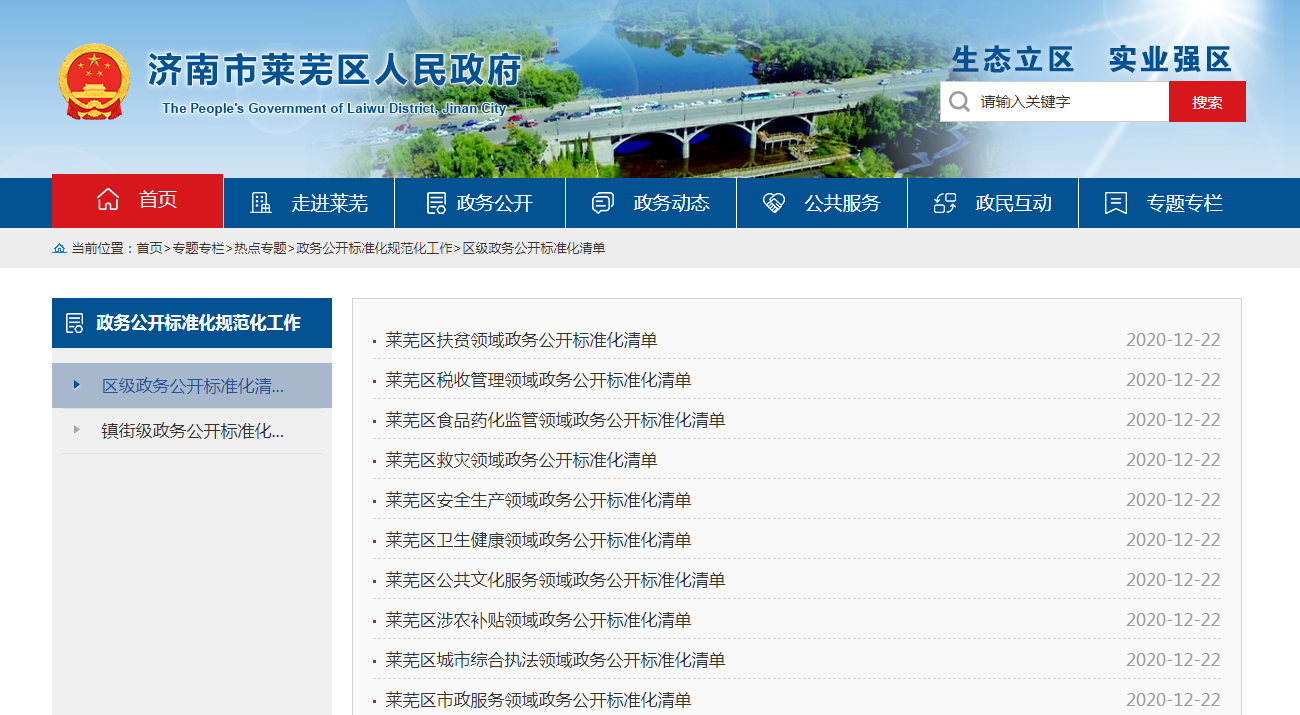Click the building icon beside 走进莱芜
Screen dimensions: 1300x715
pyautogui.click(x=261, y=203)
